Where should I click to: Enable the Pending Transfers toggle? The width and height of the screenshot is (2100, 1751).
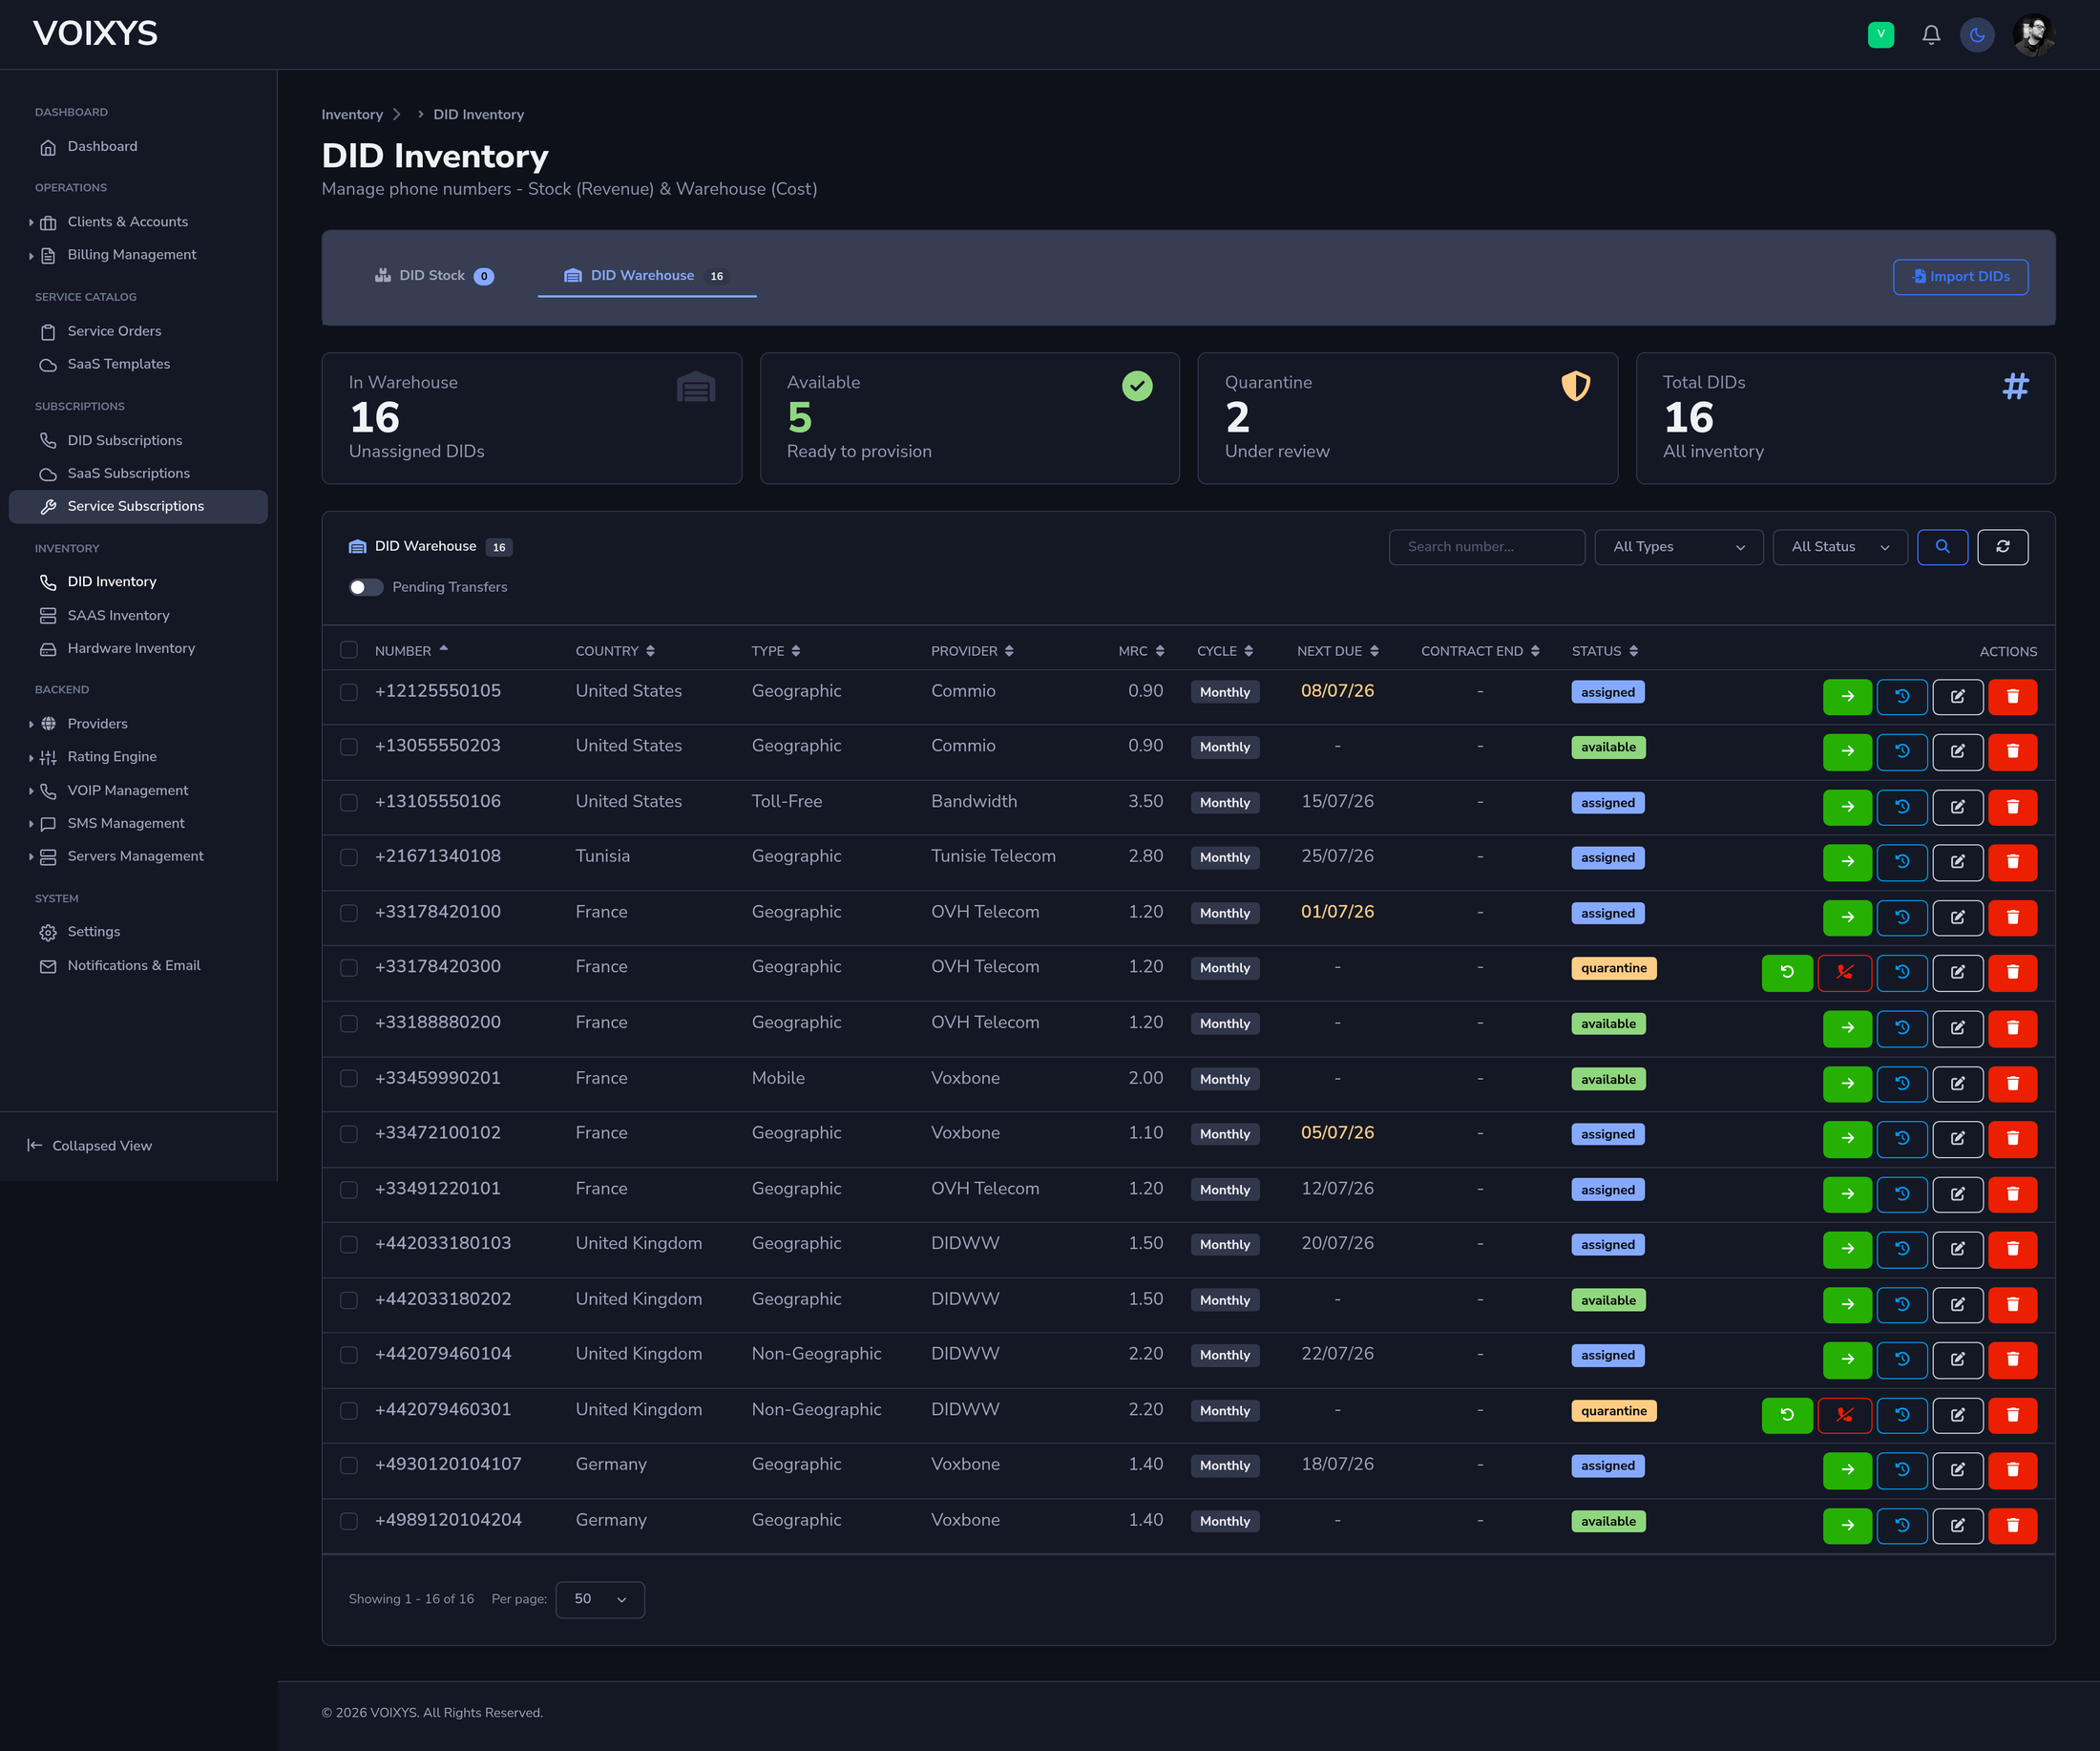point(365,588)
